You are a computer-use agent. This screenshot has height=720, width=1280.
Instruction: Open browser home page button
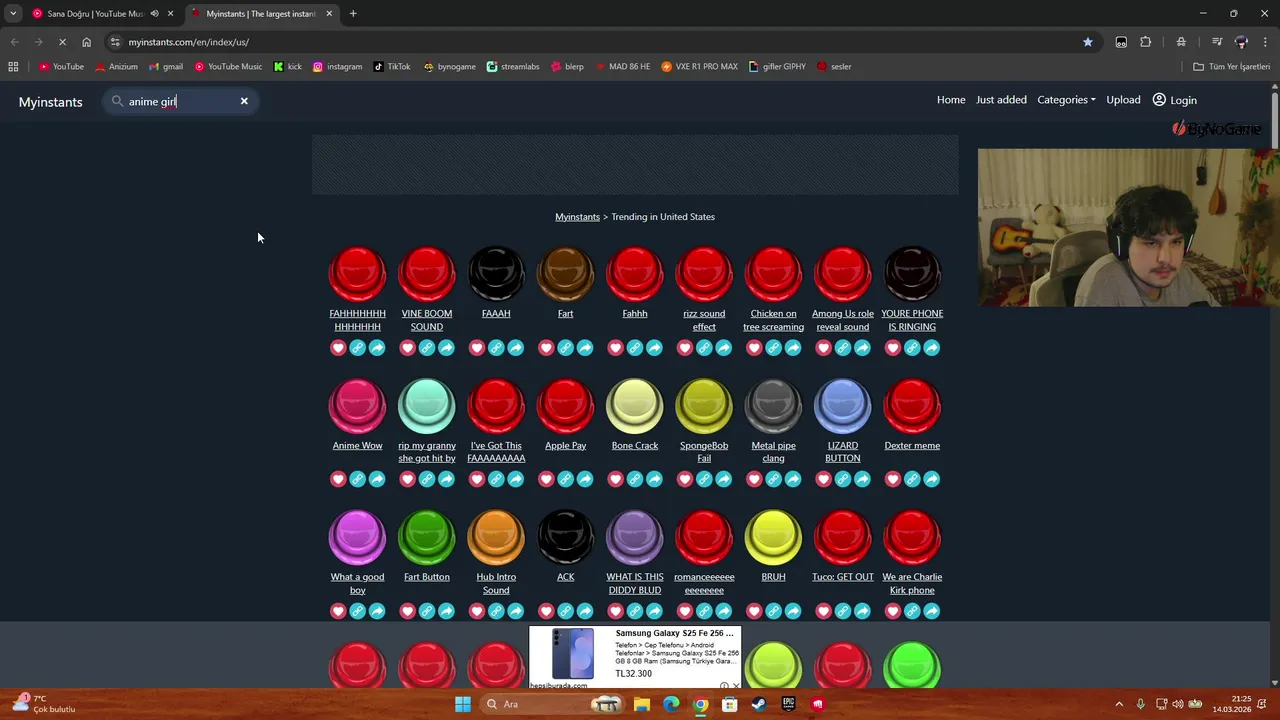[x=86, y=42]
